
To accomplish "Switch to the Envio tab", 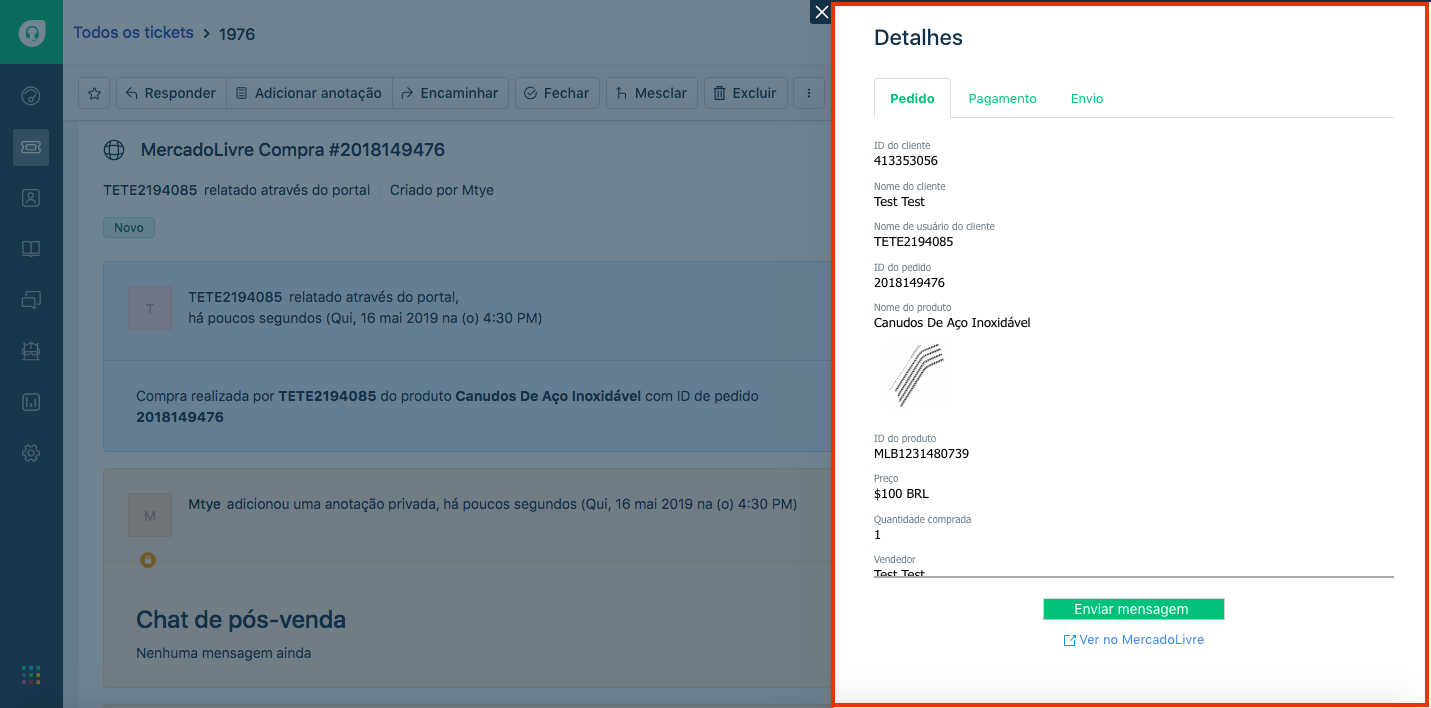I will tap(1087, 98).
